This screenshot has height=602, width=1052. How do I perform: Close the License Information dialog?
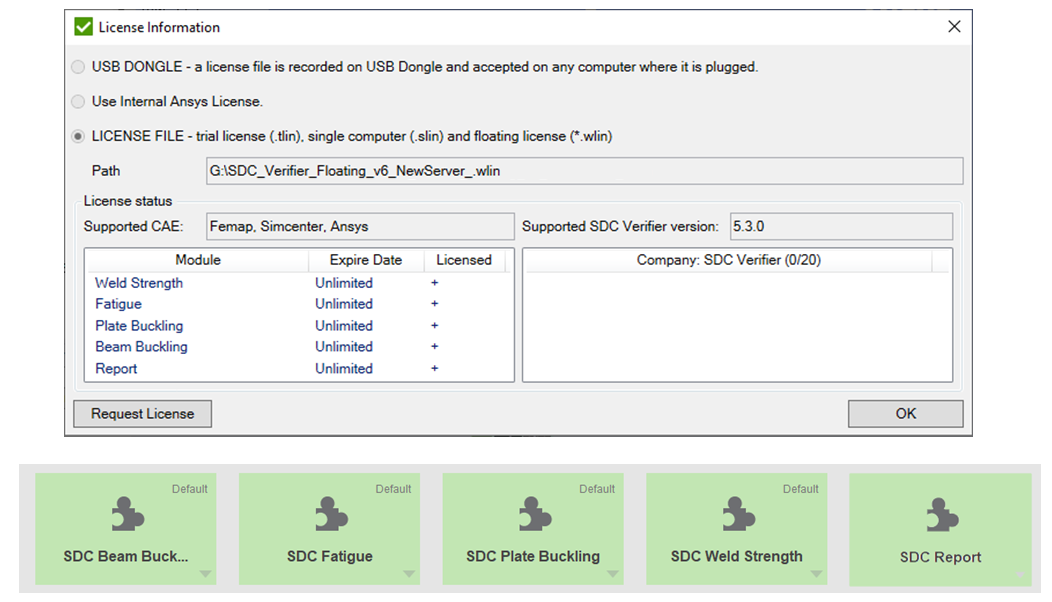tap(954, 27)
